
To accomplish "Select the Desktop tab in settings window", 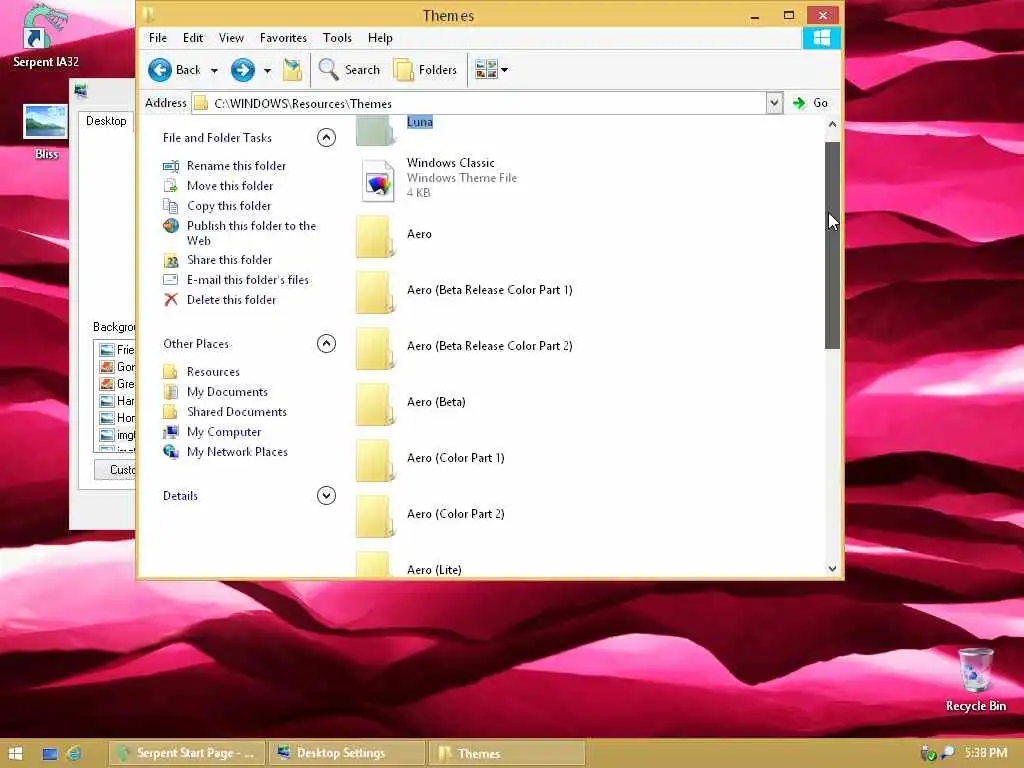I will pos(106,121).
